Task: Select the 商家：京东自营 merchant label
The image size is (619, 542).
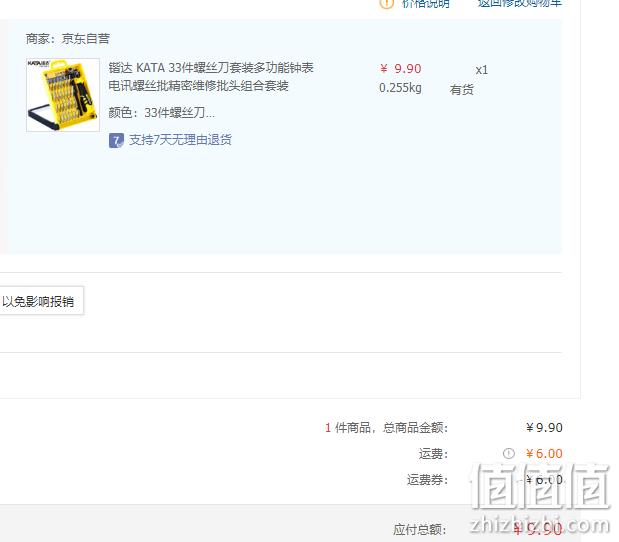Action: [x=68, y=39]
